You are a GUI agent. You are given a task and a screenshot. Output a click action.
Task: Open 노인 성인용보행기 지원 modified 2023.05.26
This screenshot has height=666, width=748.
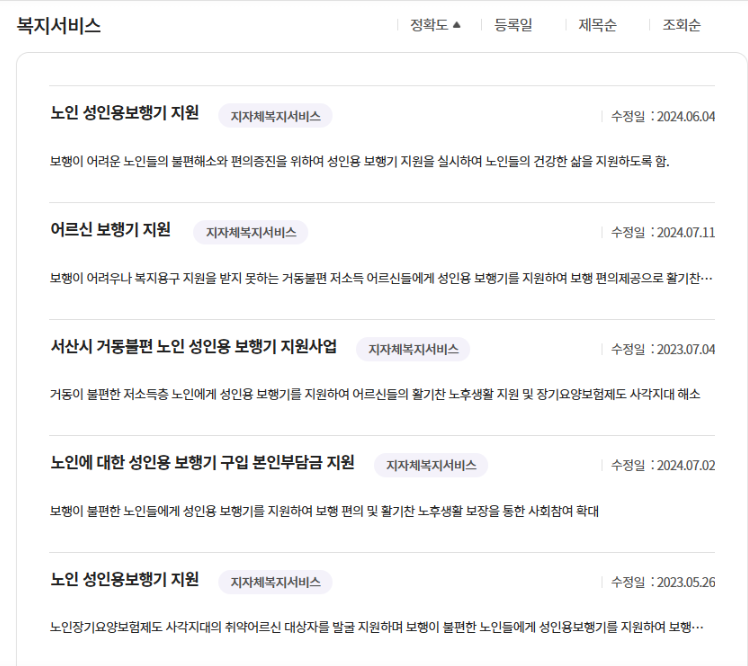point(124,580)
